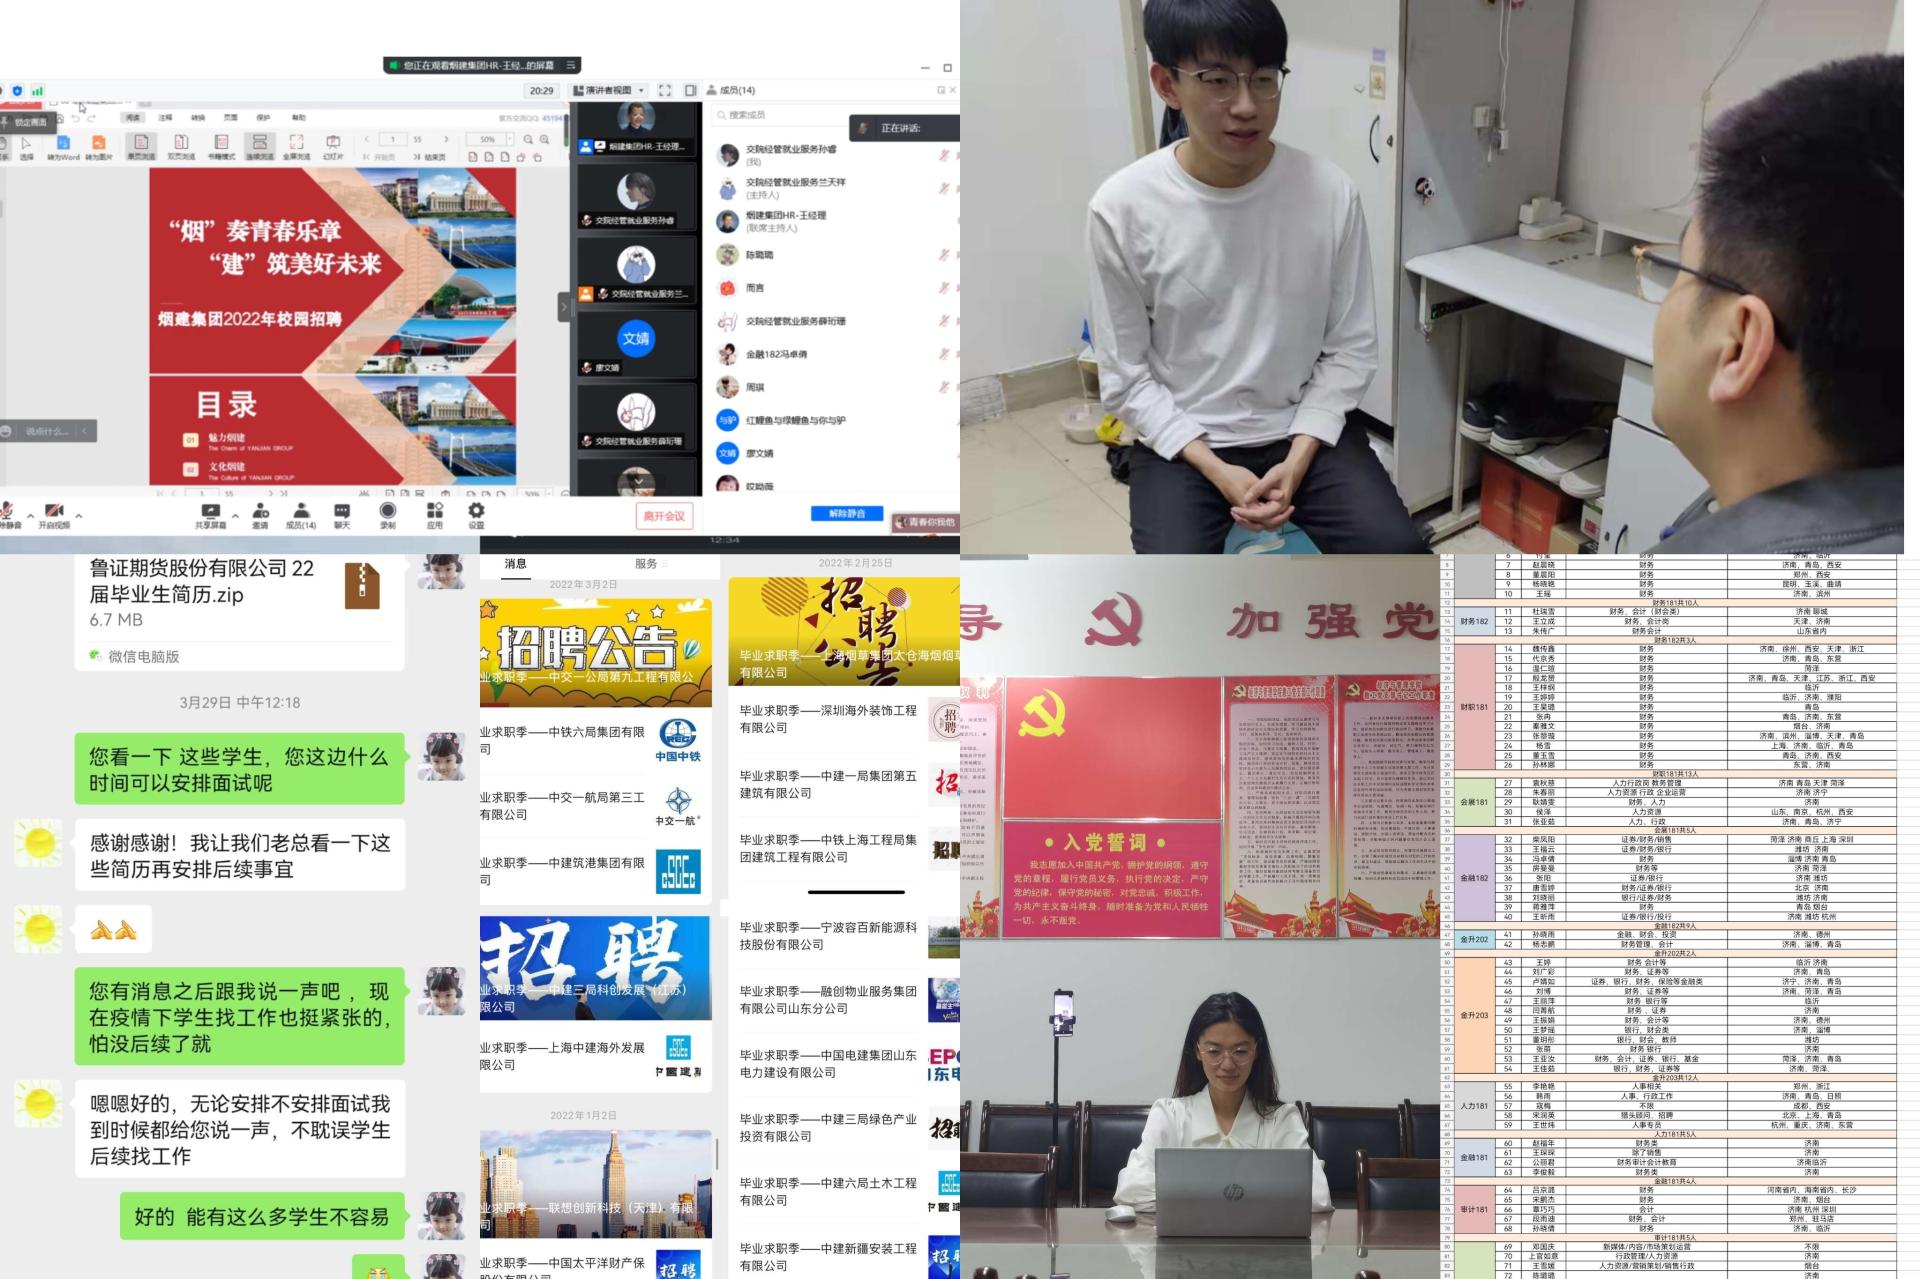Click the 转为Word convert icon
The height and width of the screenshot is (1279, 1920).
coord(63,148)
